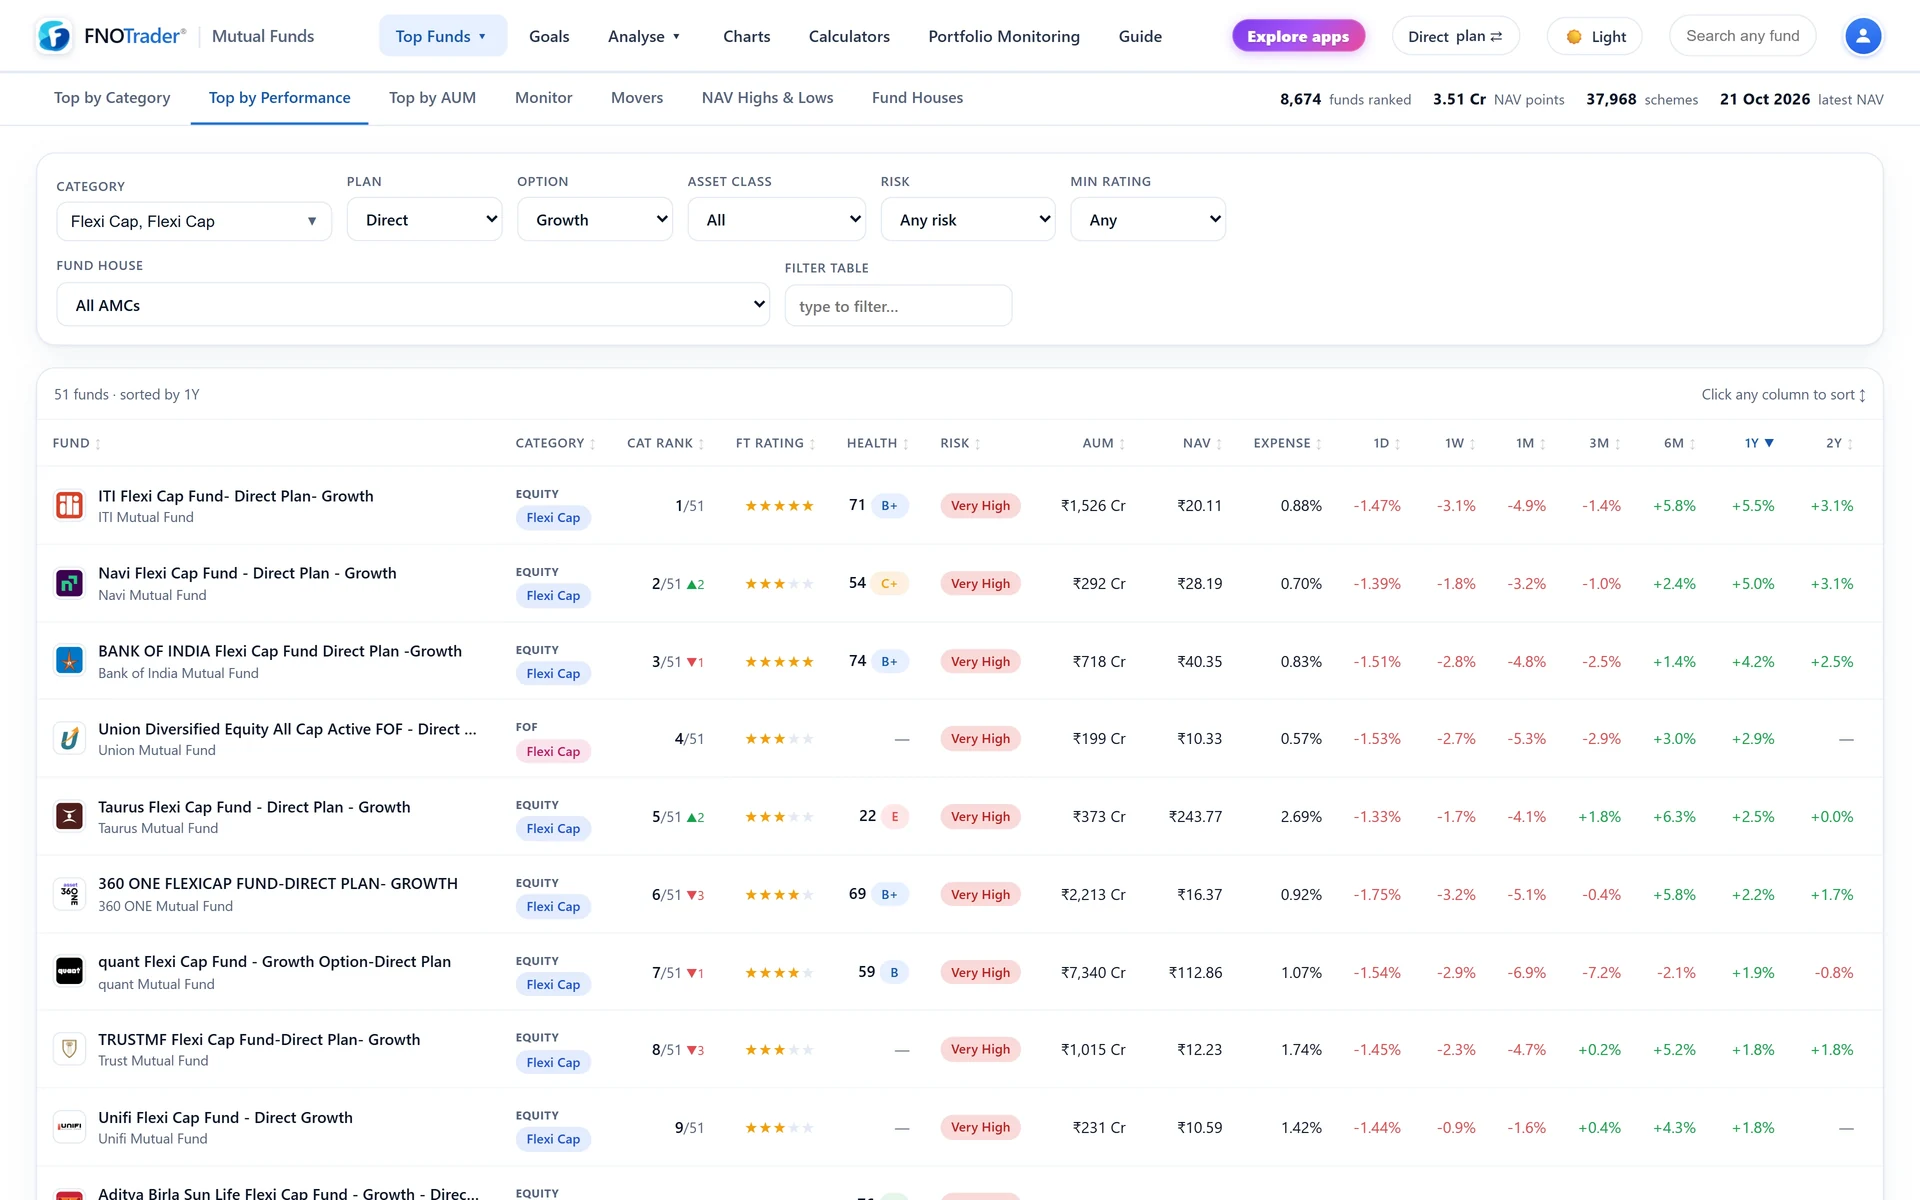1920x1200 pixels.
Task: Click the ITI Mutual Fund logo icon
Action: (69, 505)
